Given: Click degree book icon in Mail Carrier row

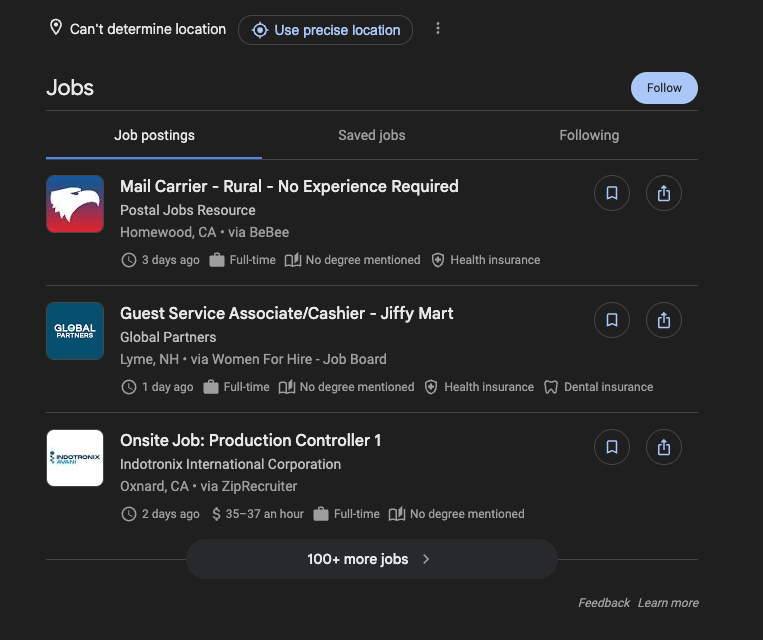Looking at the screenshot, I should (x=293, y=260).
